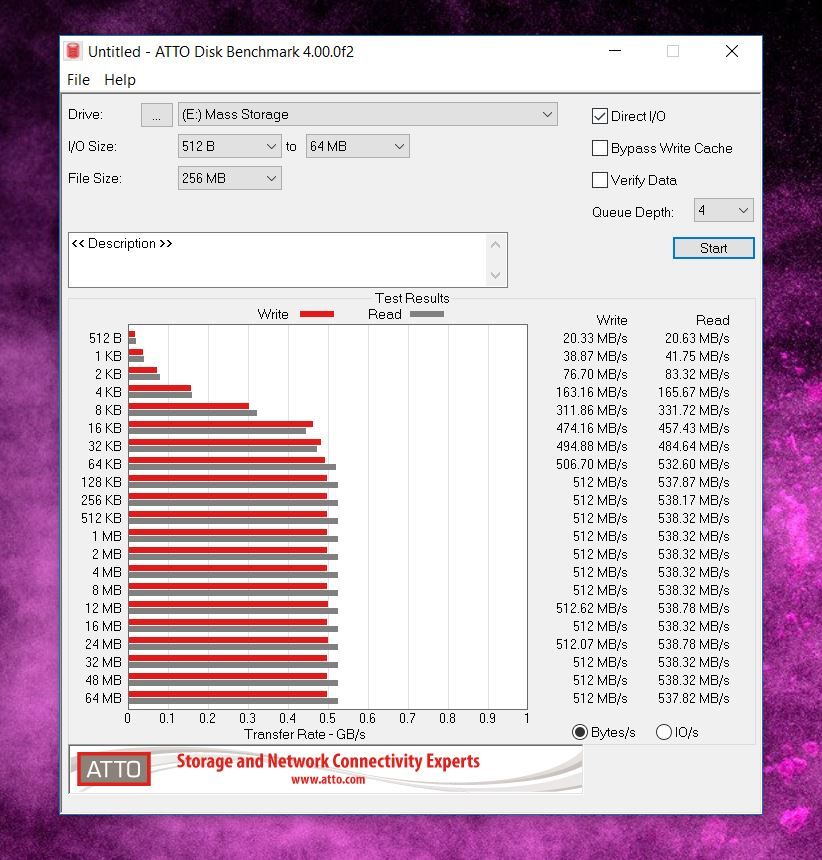This screenshot has width=822, height=860.
Task: Click the gray Read legend swatch
Action: coord(427,314)
